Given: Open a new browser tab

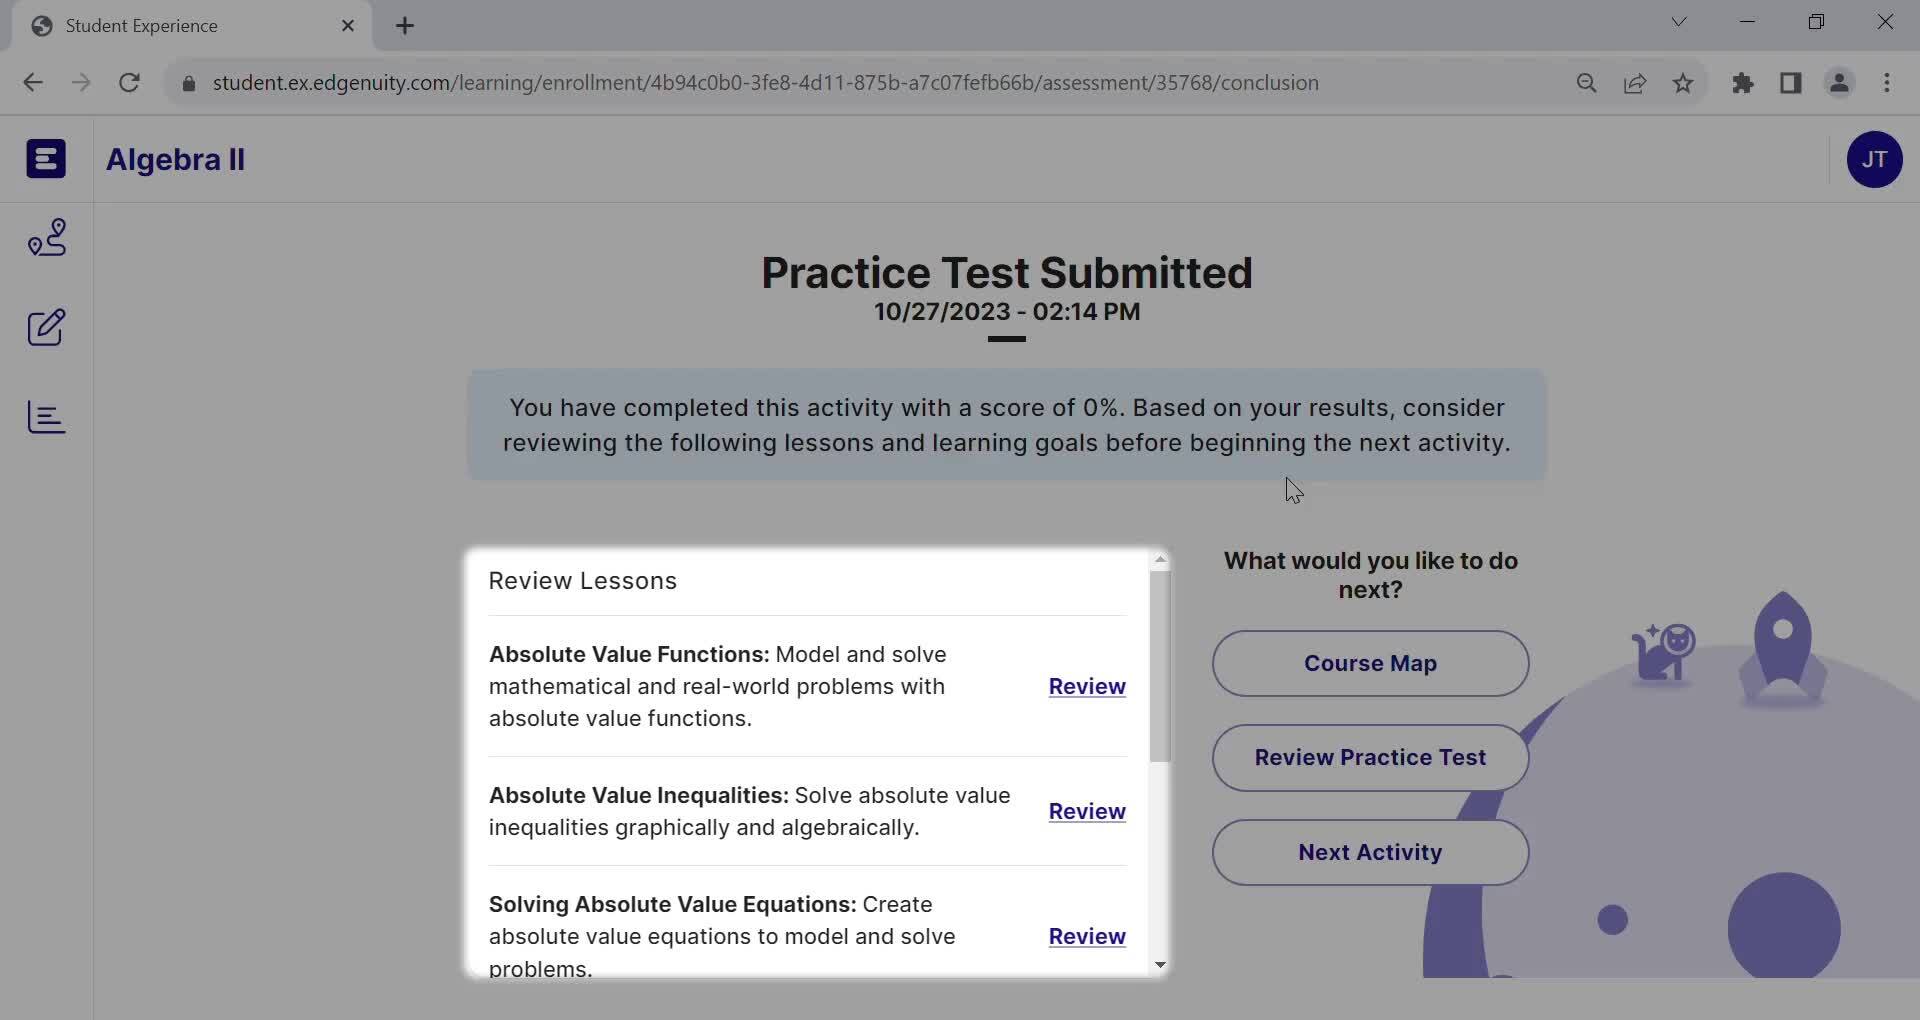Looking at the screenshot, I should (405, 26).
